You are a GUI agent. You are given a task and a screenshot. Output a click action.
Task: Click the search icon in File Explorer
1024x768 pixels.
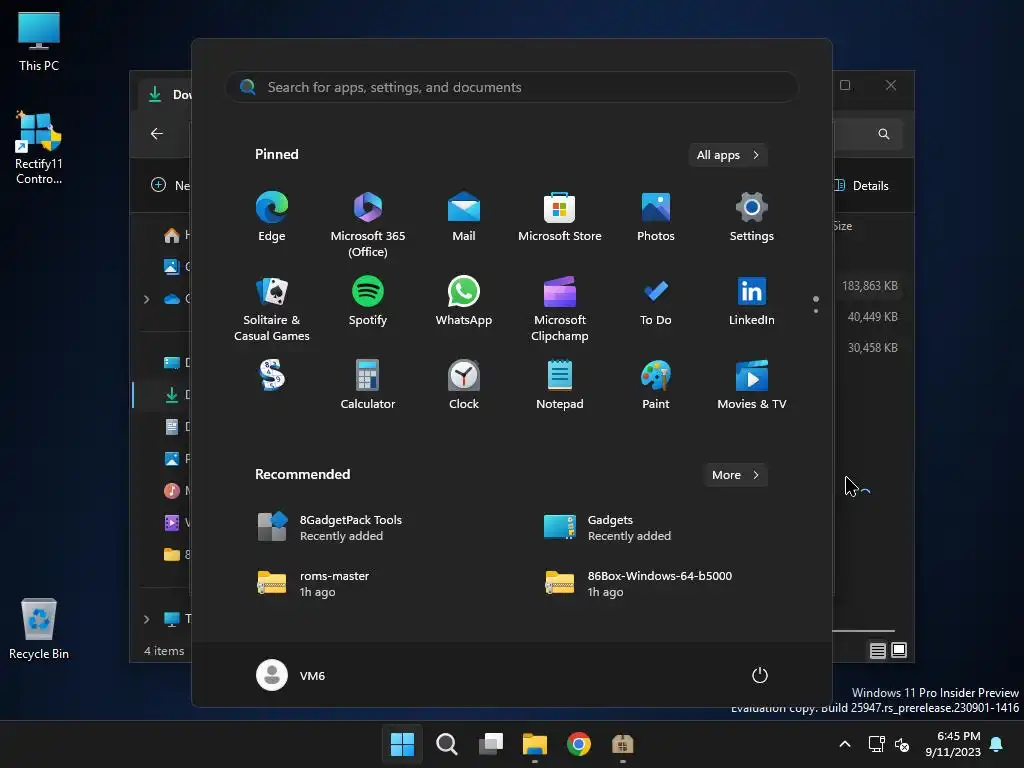pos(884,134)
